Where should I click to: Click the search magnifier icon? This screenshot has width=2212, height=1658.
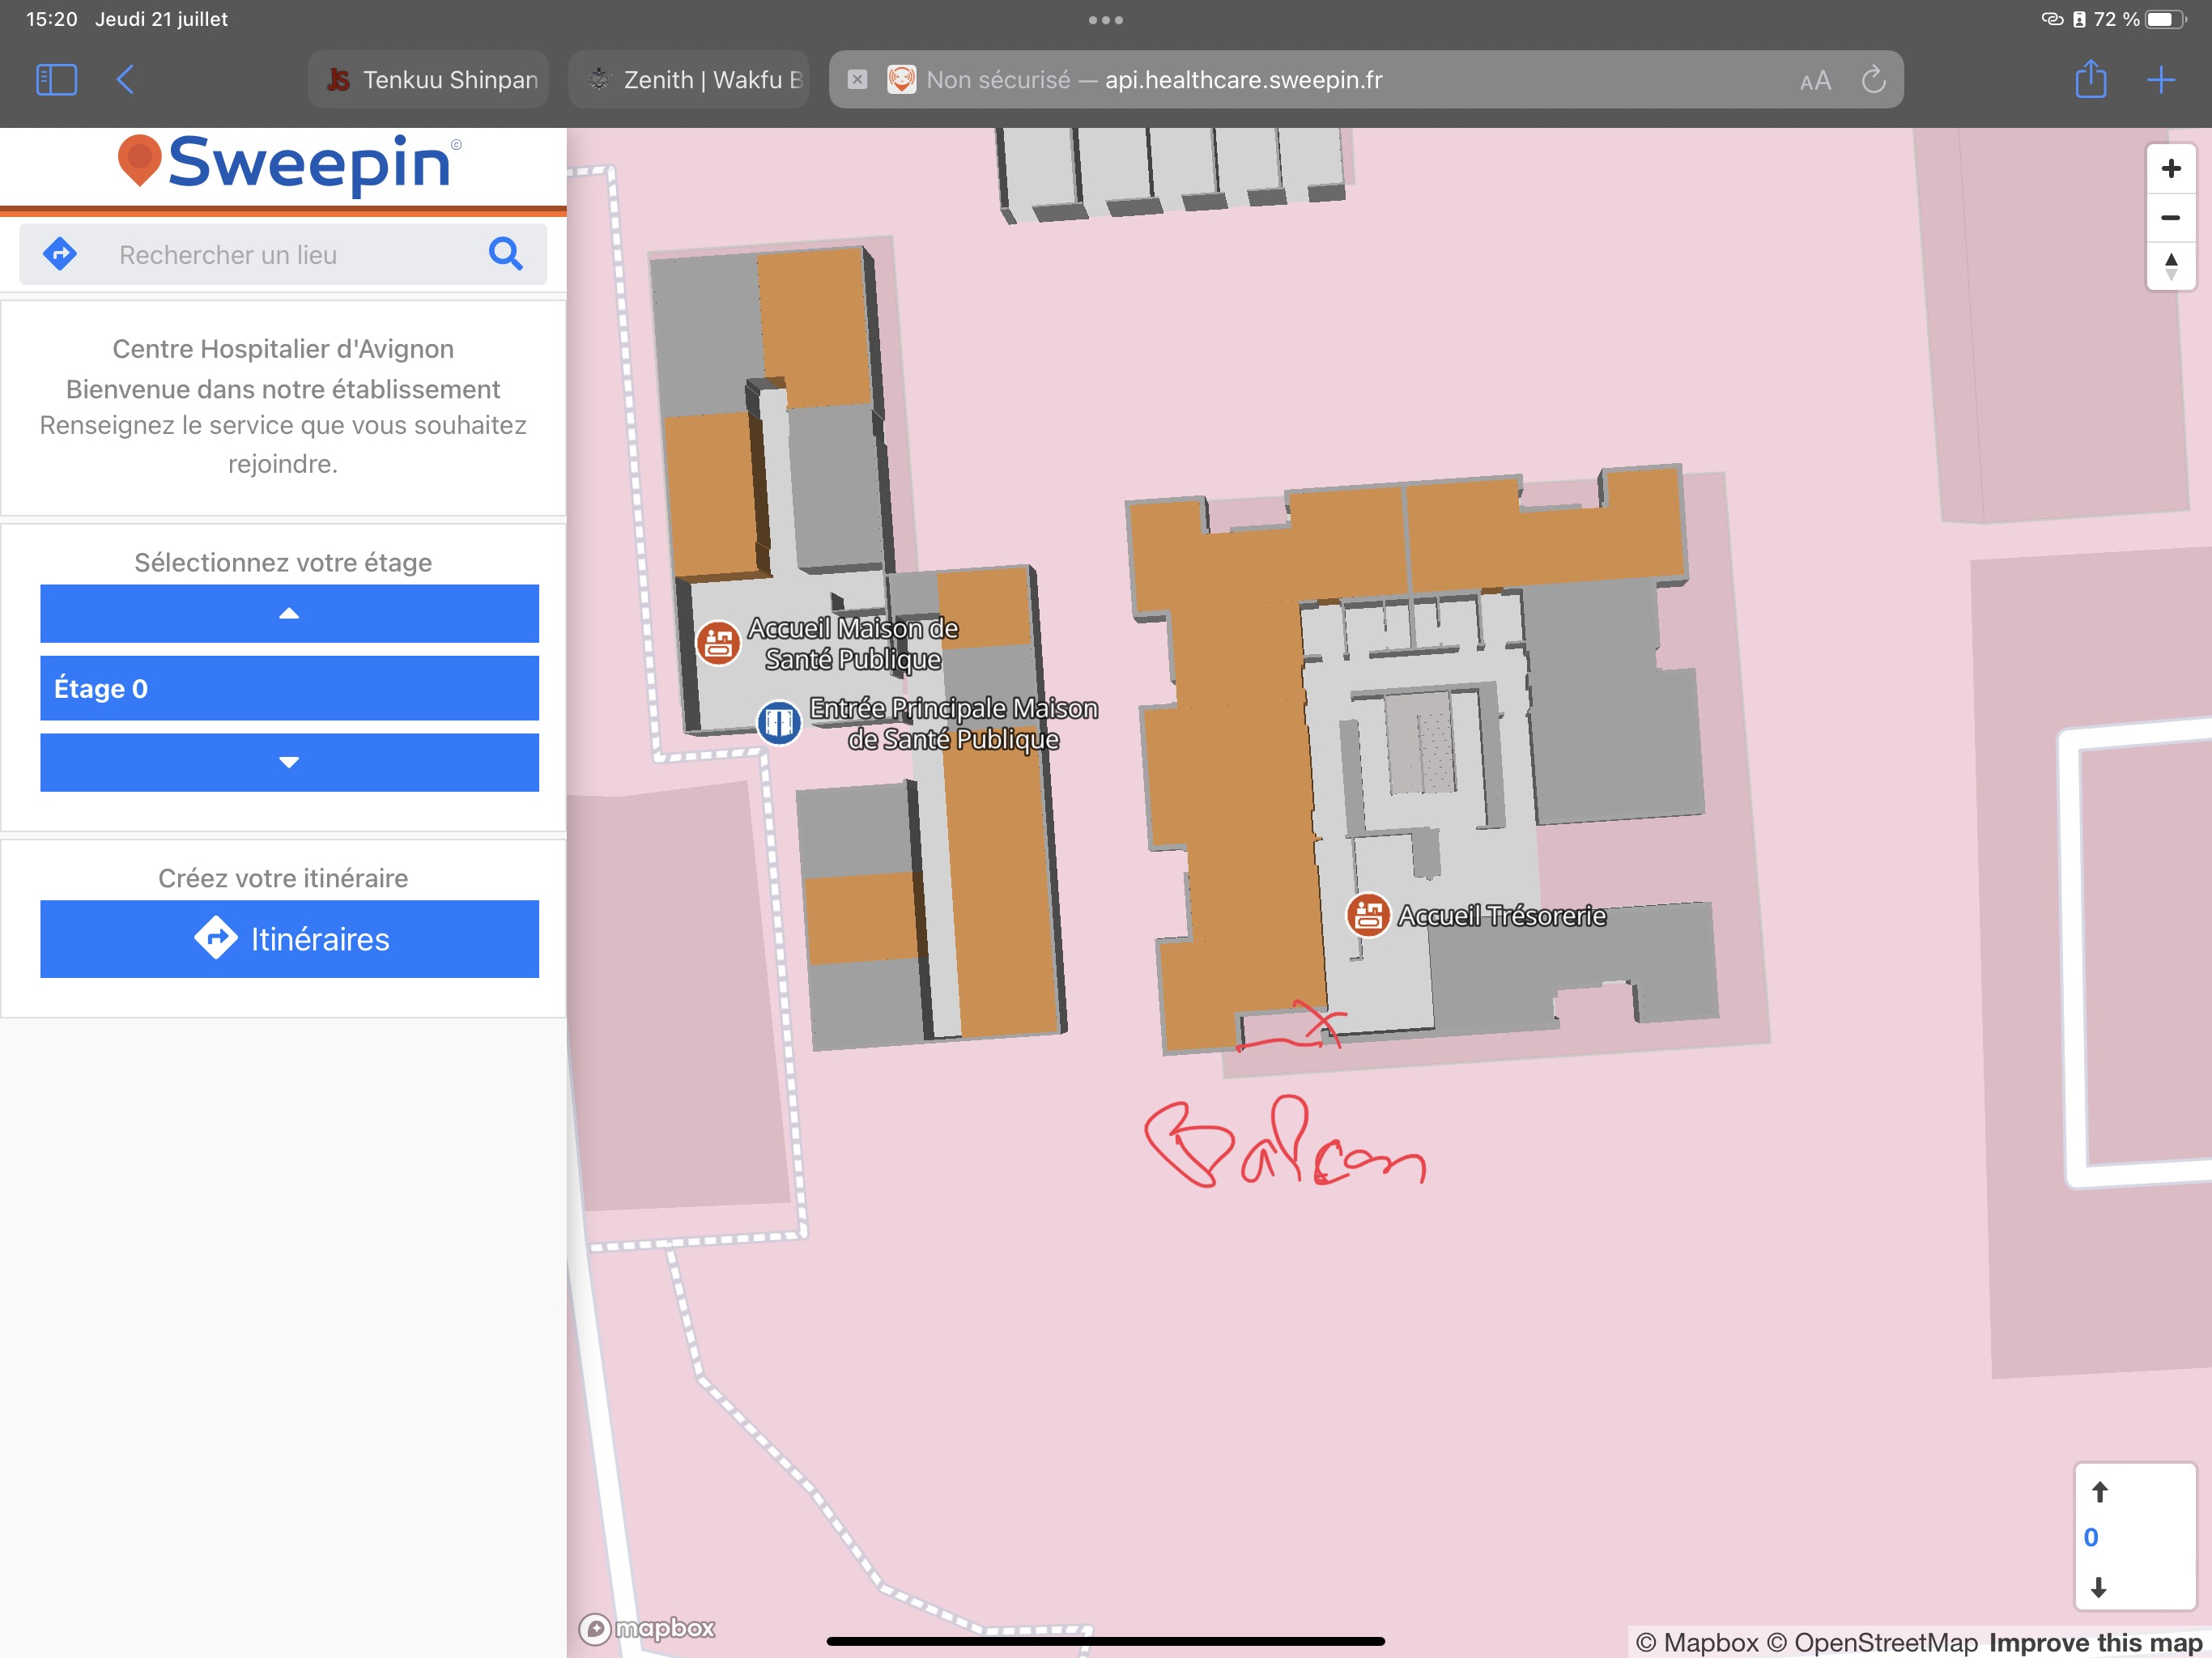click(x=505, y=254)
